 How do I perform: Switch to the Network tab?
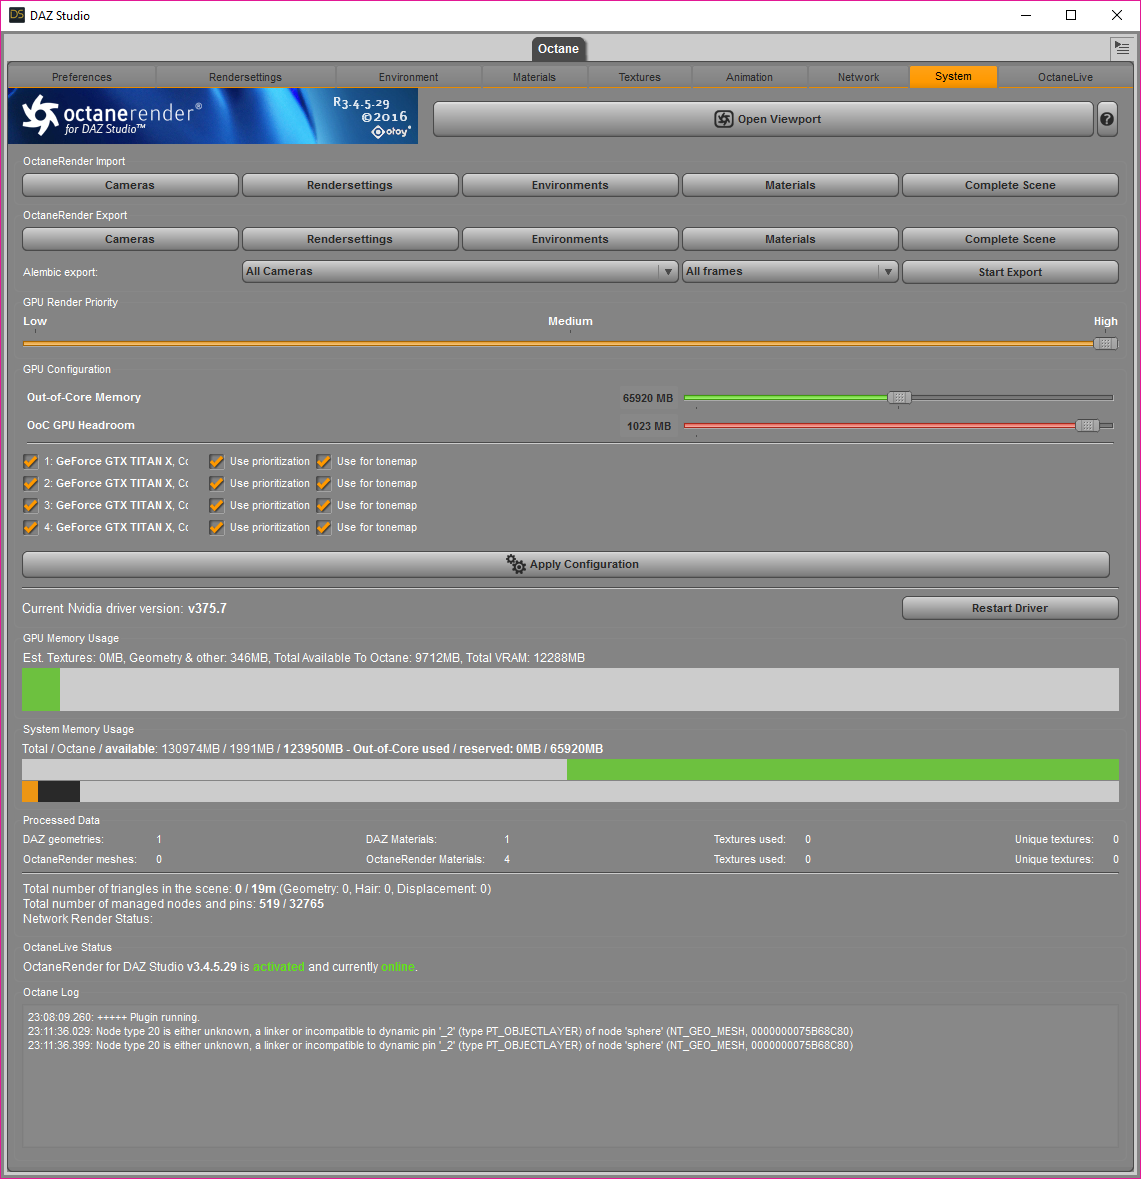858,77
